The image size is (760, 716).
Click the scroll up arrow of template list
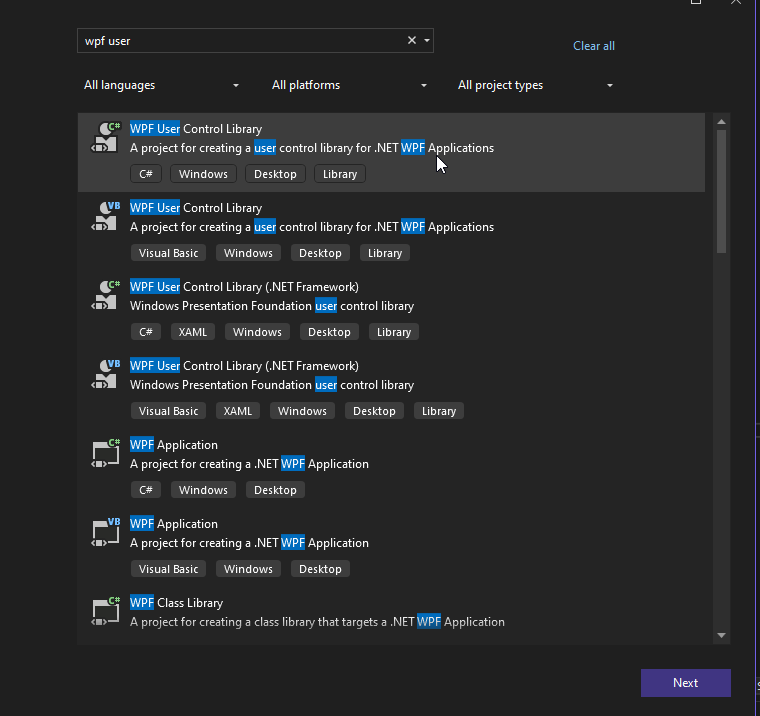pyautogui.click(x=721, y=122)
